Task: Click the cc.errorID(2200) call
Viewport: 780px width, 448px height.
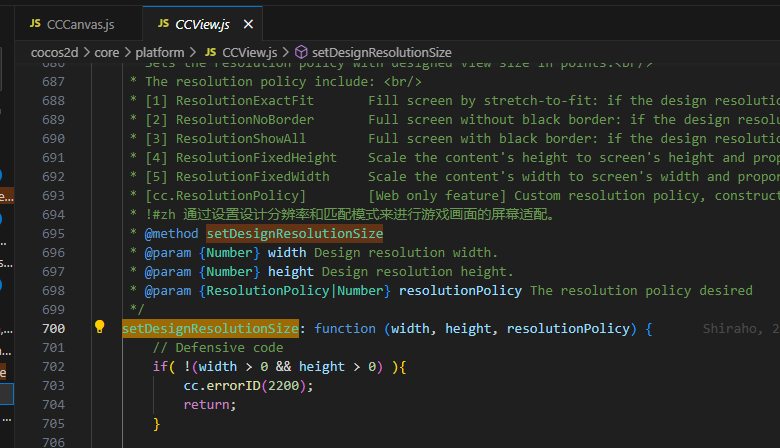Action: click(x=248, y=385)
